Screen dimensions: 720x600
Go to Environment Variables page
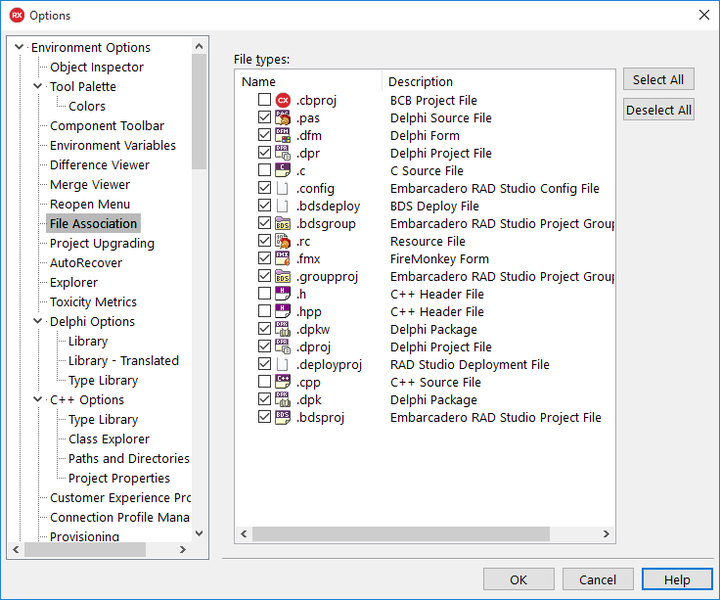pyautogui.click(x=112, y=146)
